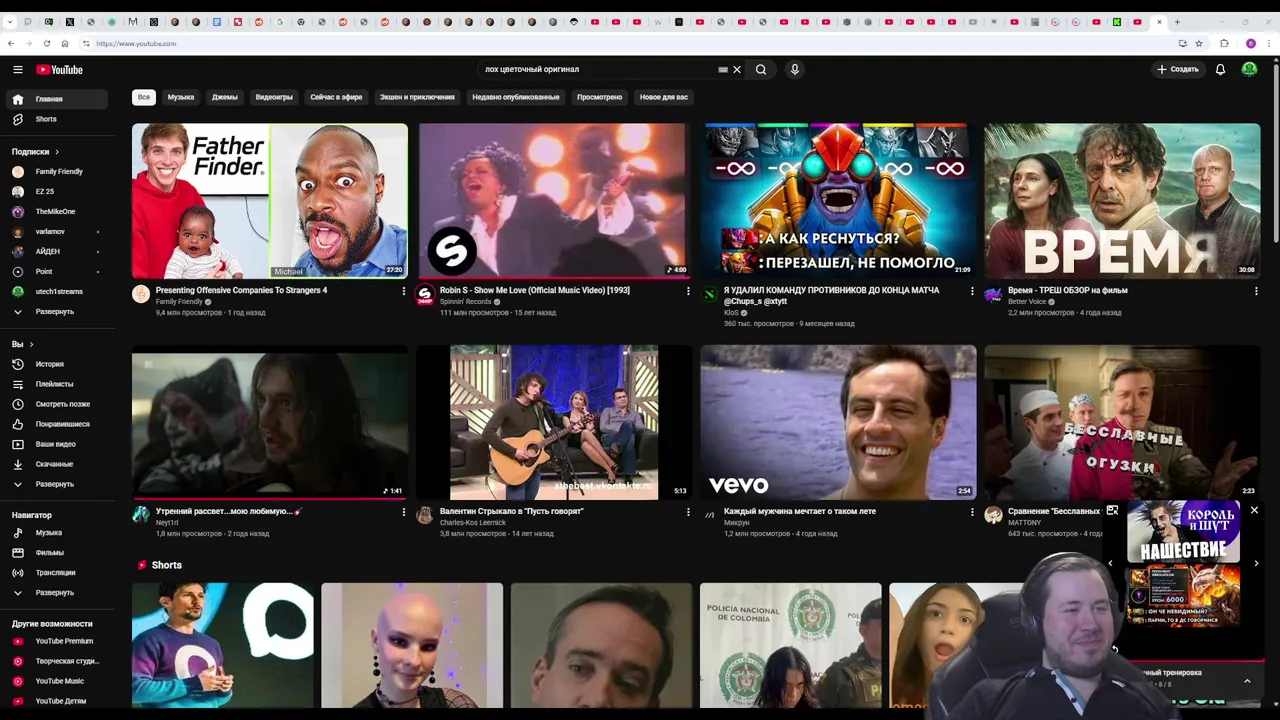This screenshot has width=1280, height=720.
Task: Open Смотреть позже in the sidebar
Action: click(x=58, y=404)
